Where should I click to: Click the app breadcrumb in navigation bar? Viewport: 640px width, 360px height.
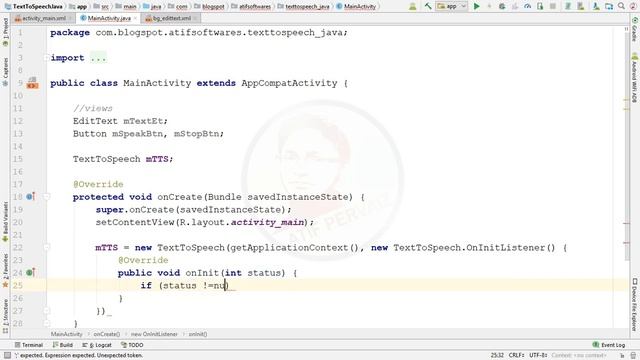pyautogui.click(x=78, y=7)
